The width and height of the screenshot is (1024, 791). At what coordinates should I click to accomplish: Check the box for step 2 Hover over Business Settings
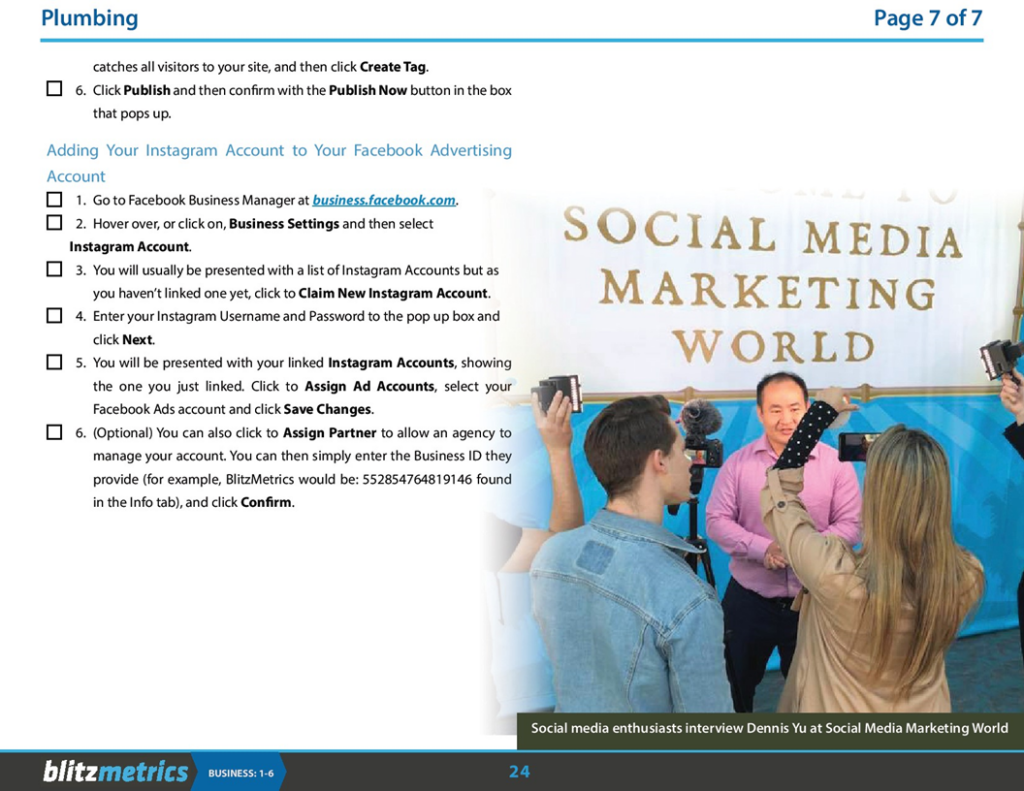(54, 223)
